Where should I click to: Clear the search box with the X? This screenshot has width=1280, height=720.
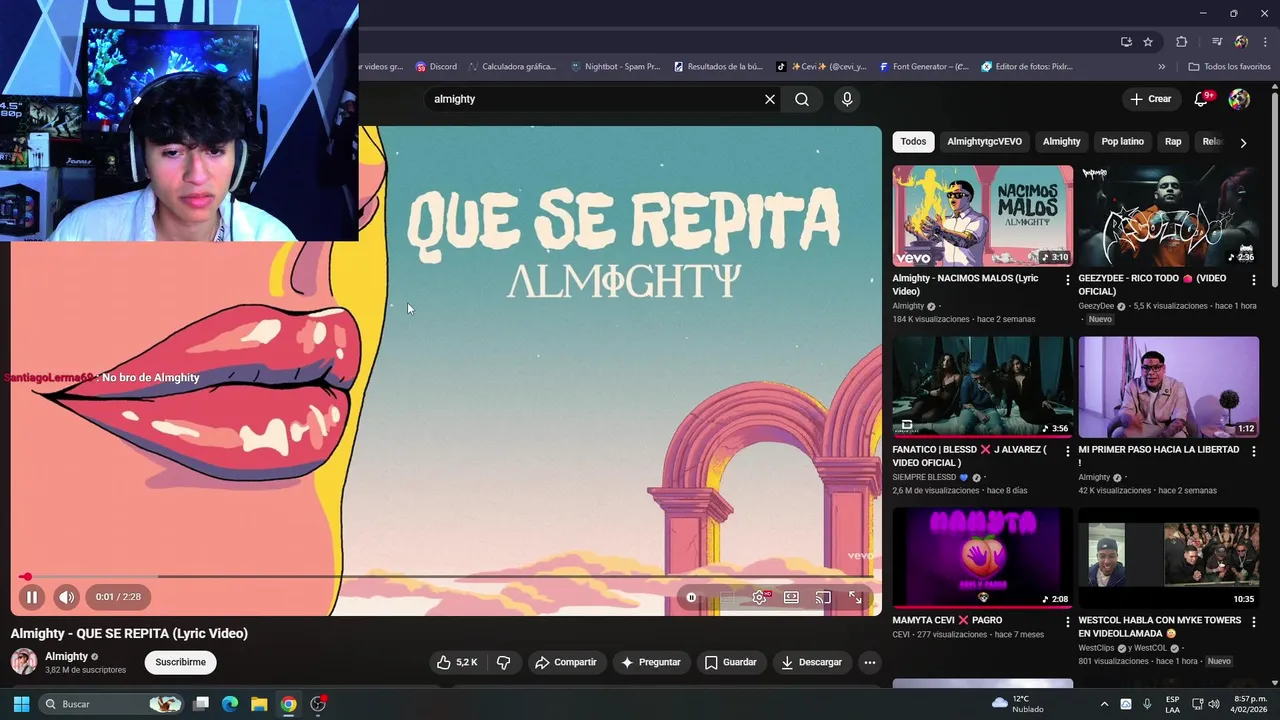770,99
